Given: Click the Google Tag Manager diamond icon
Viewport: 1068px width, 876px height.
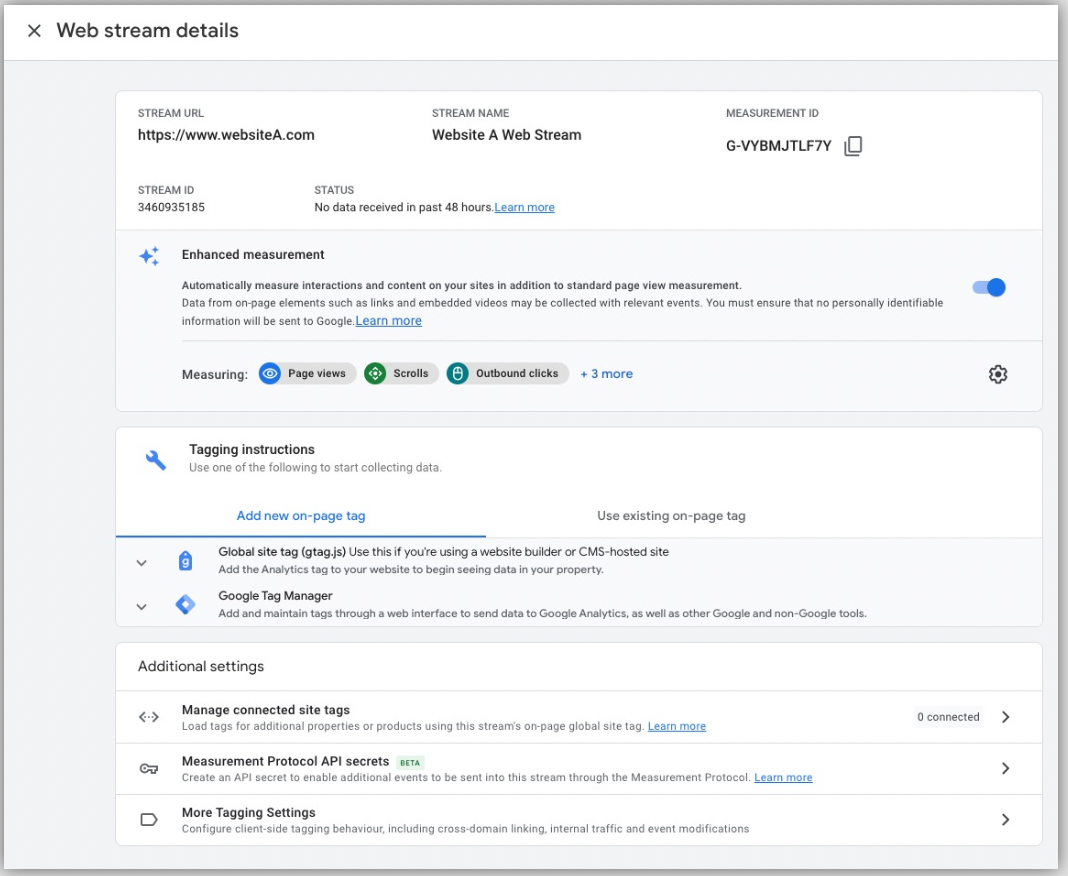Looking at the screenshot, I should pos(185,605).
